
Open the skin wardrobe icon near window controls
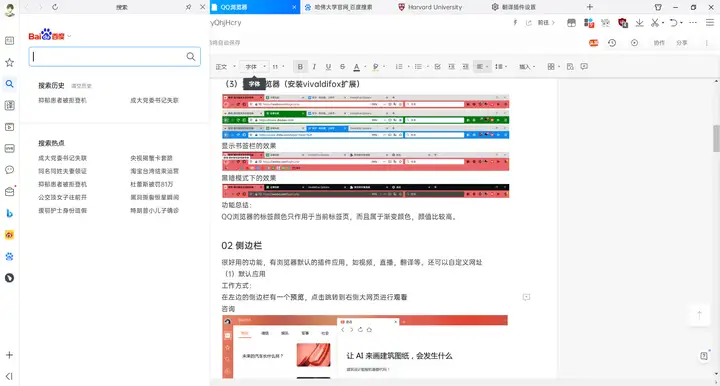(658, 7)
